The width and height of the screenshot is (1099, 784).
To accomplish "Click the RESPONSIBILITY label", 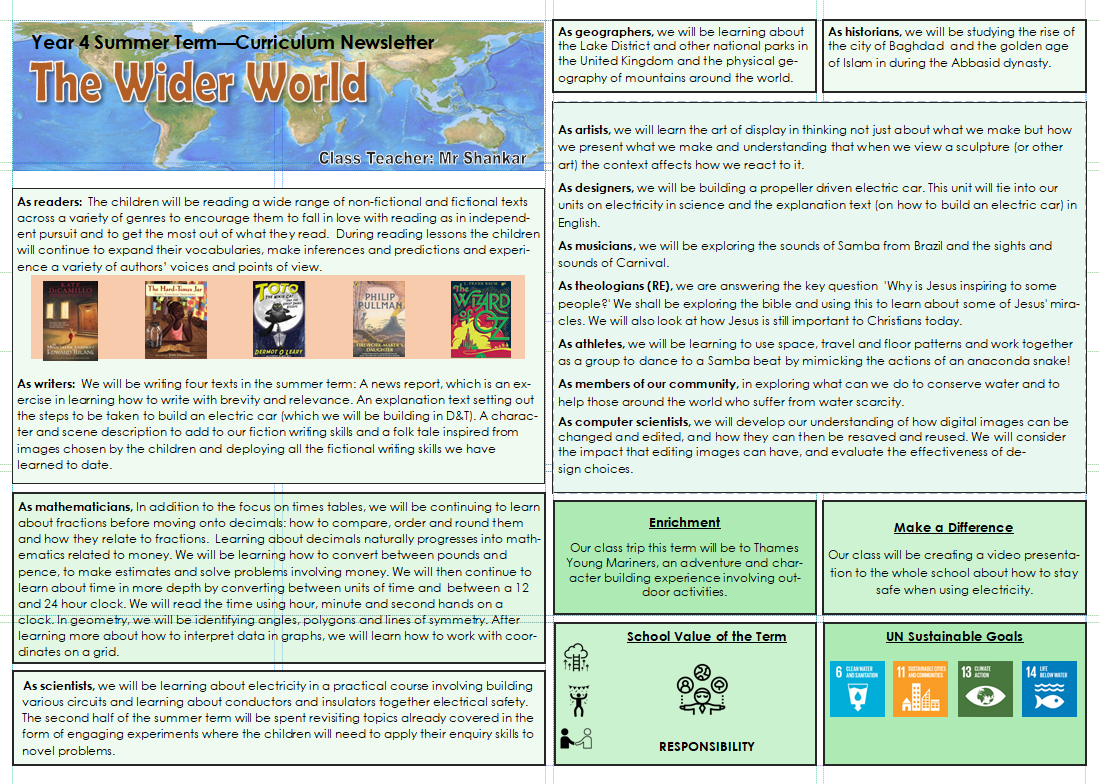I will pos(706,747).
